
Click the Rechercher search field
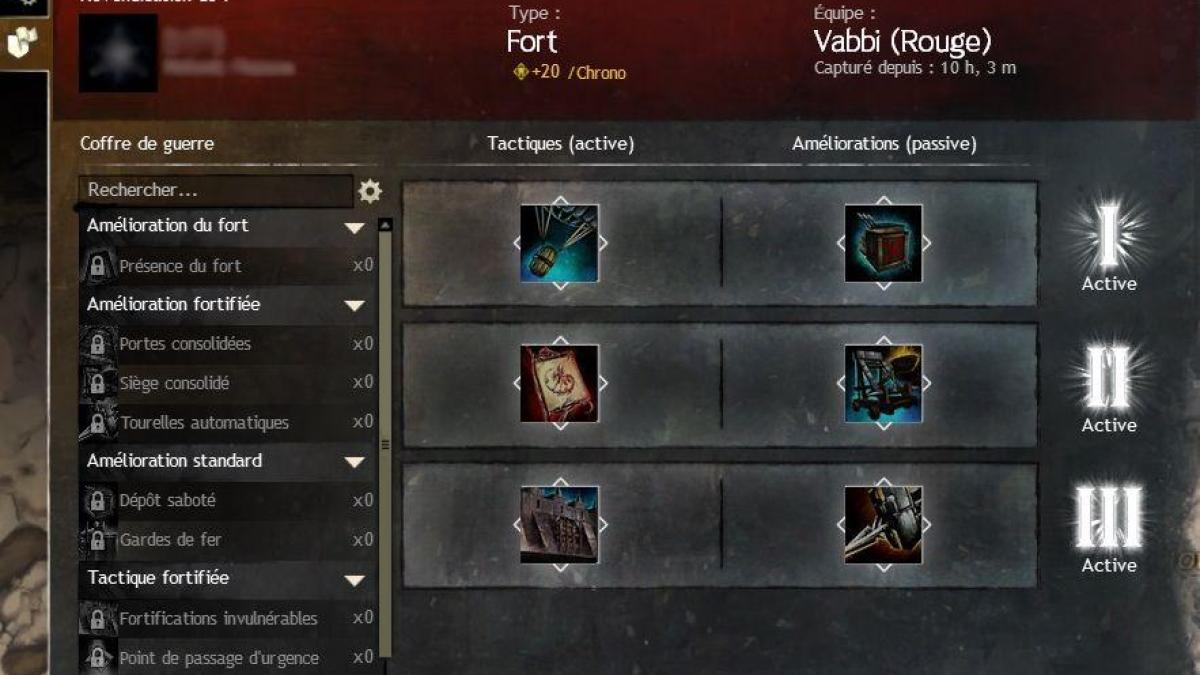pyautogui.click(x=216, y=190)
